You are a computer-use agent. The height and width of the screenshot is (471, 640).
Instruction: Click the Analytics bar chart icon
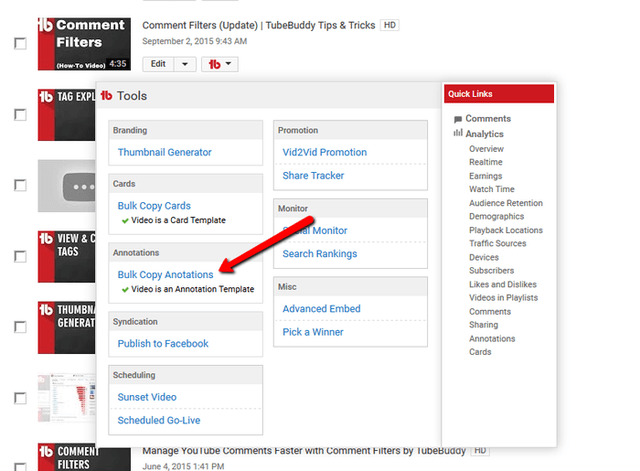click(458, 133)
